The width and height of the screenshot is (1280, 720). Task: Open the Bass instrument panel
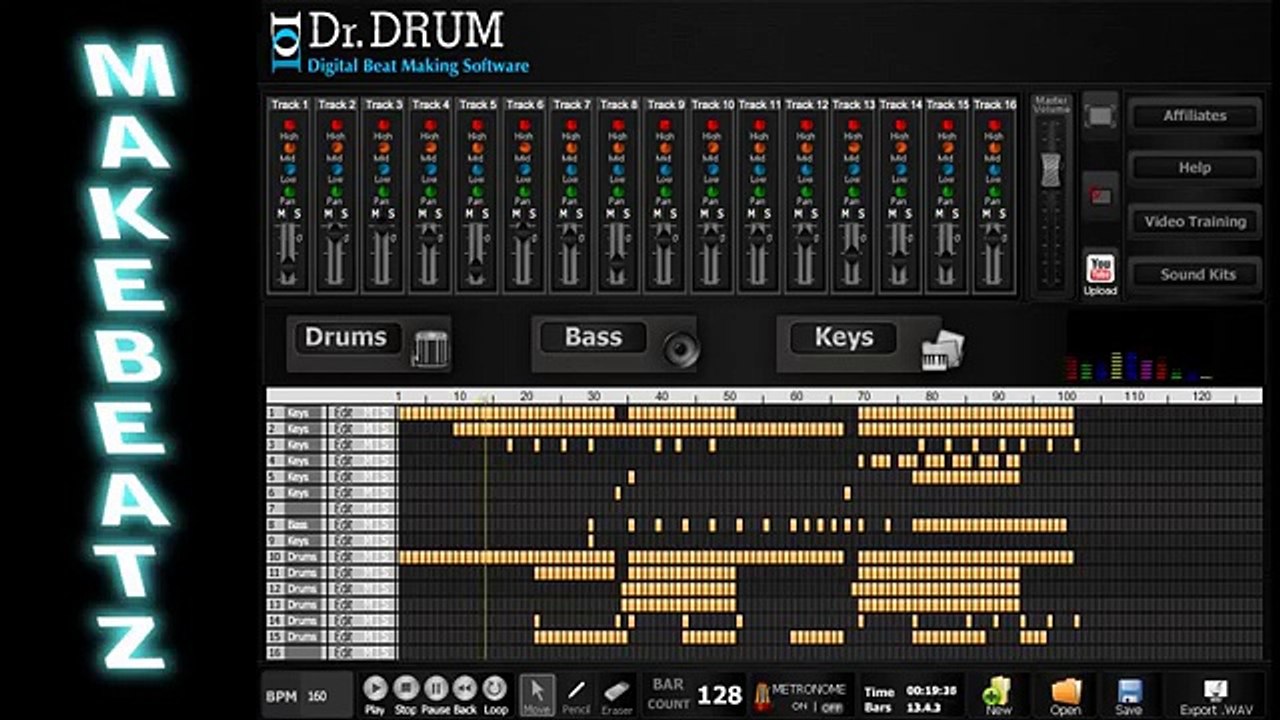coord(593,338)
